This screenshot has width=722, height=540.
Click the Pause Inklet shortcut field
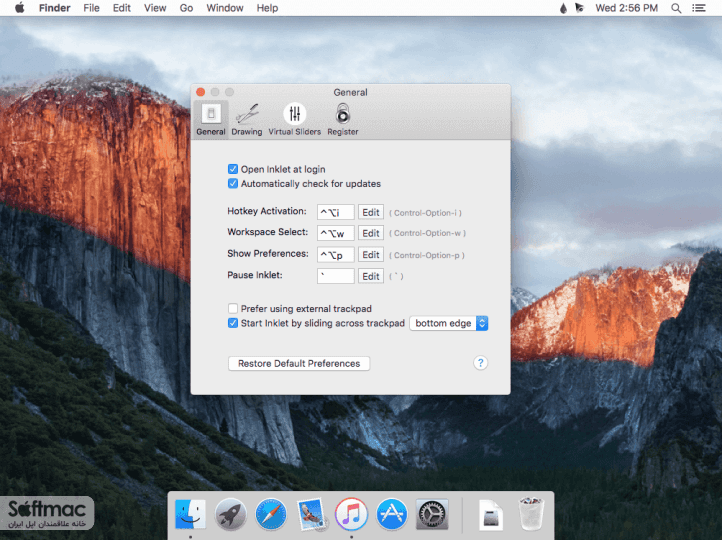point(336,276)
